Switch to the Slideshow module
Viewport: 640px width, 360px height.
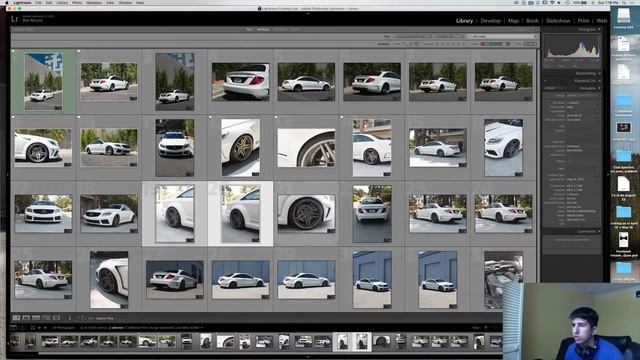(558, 20)
